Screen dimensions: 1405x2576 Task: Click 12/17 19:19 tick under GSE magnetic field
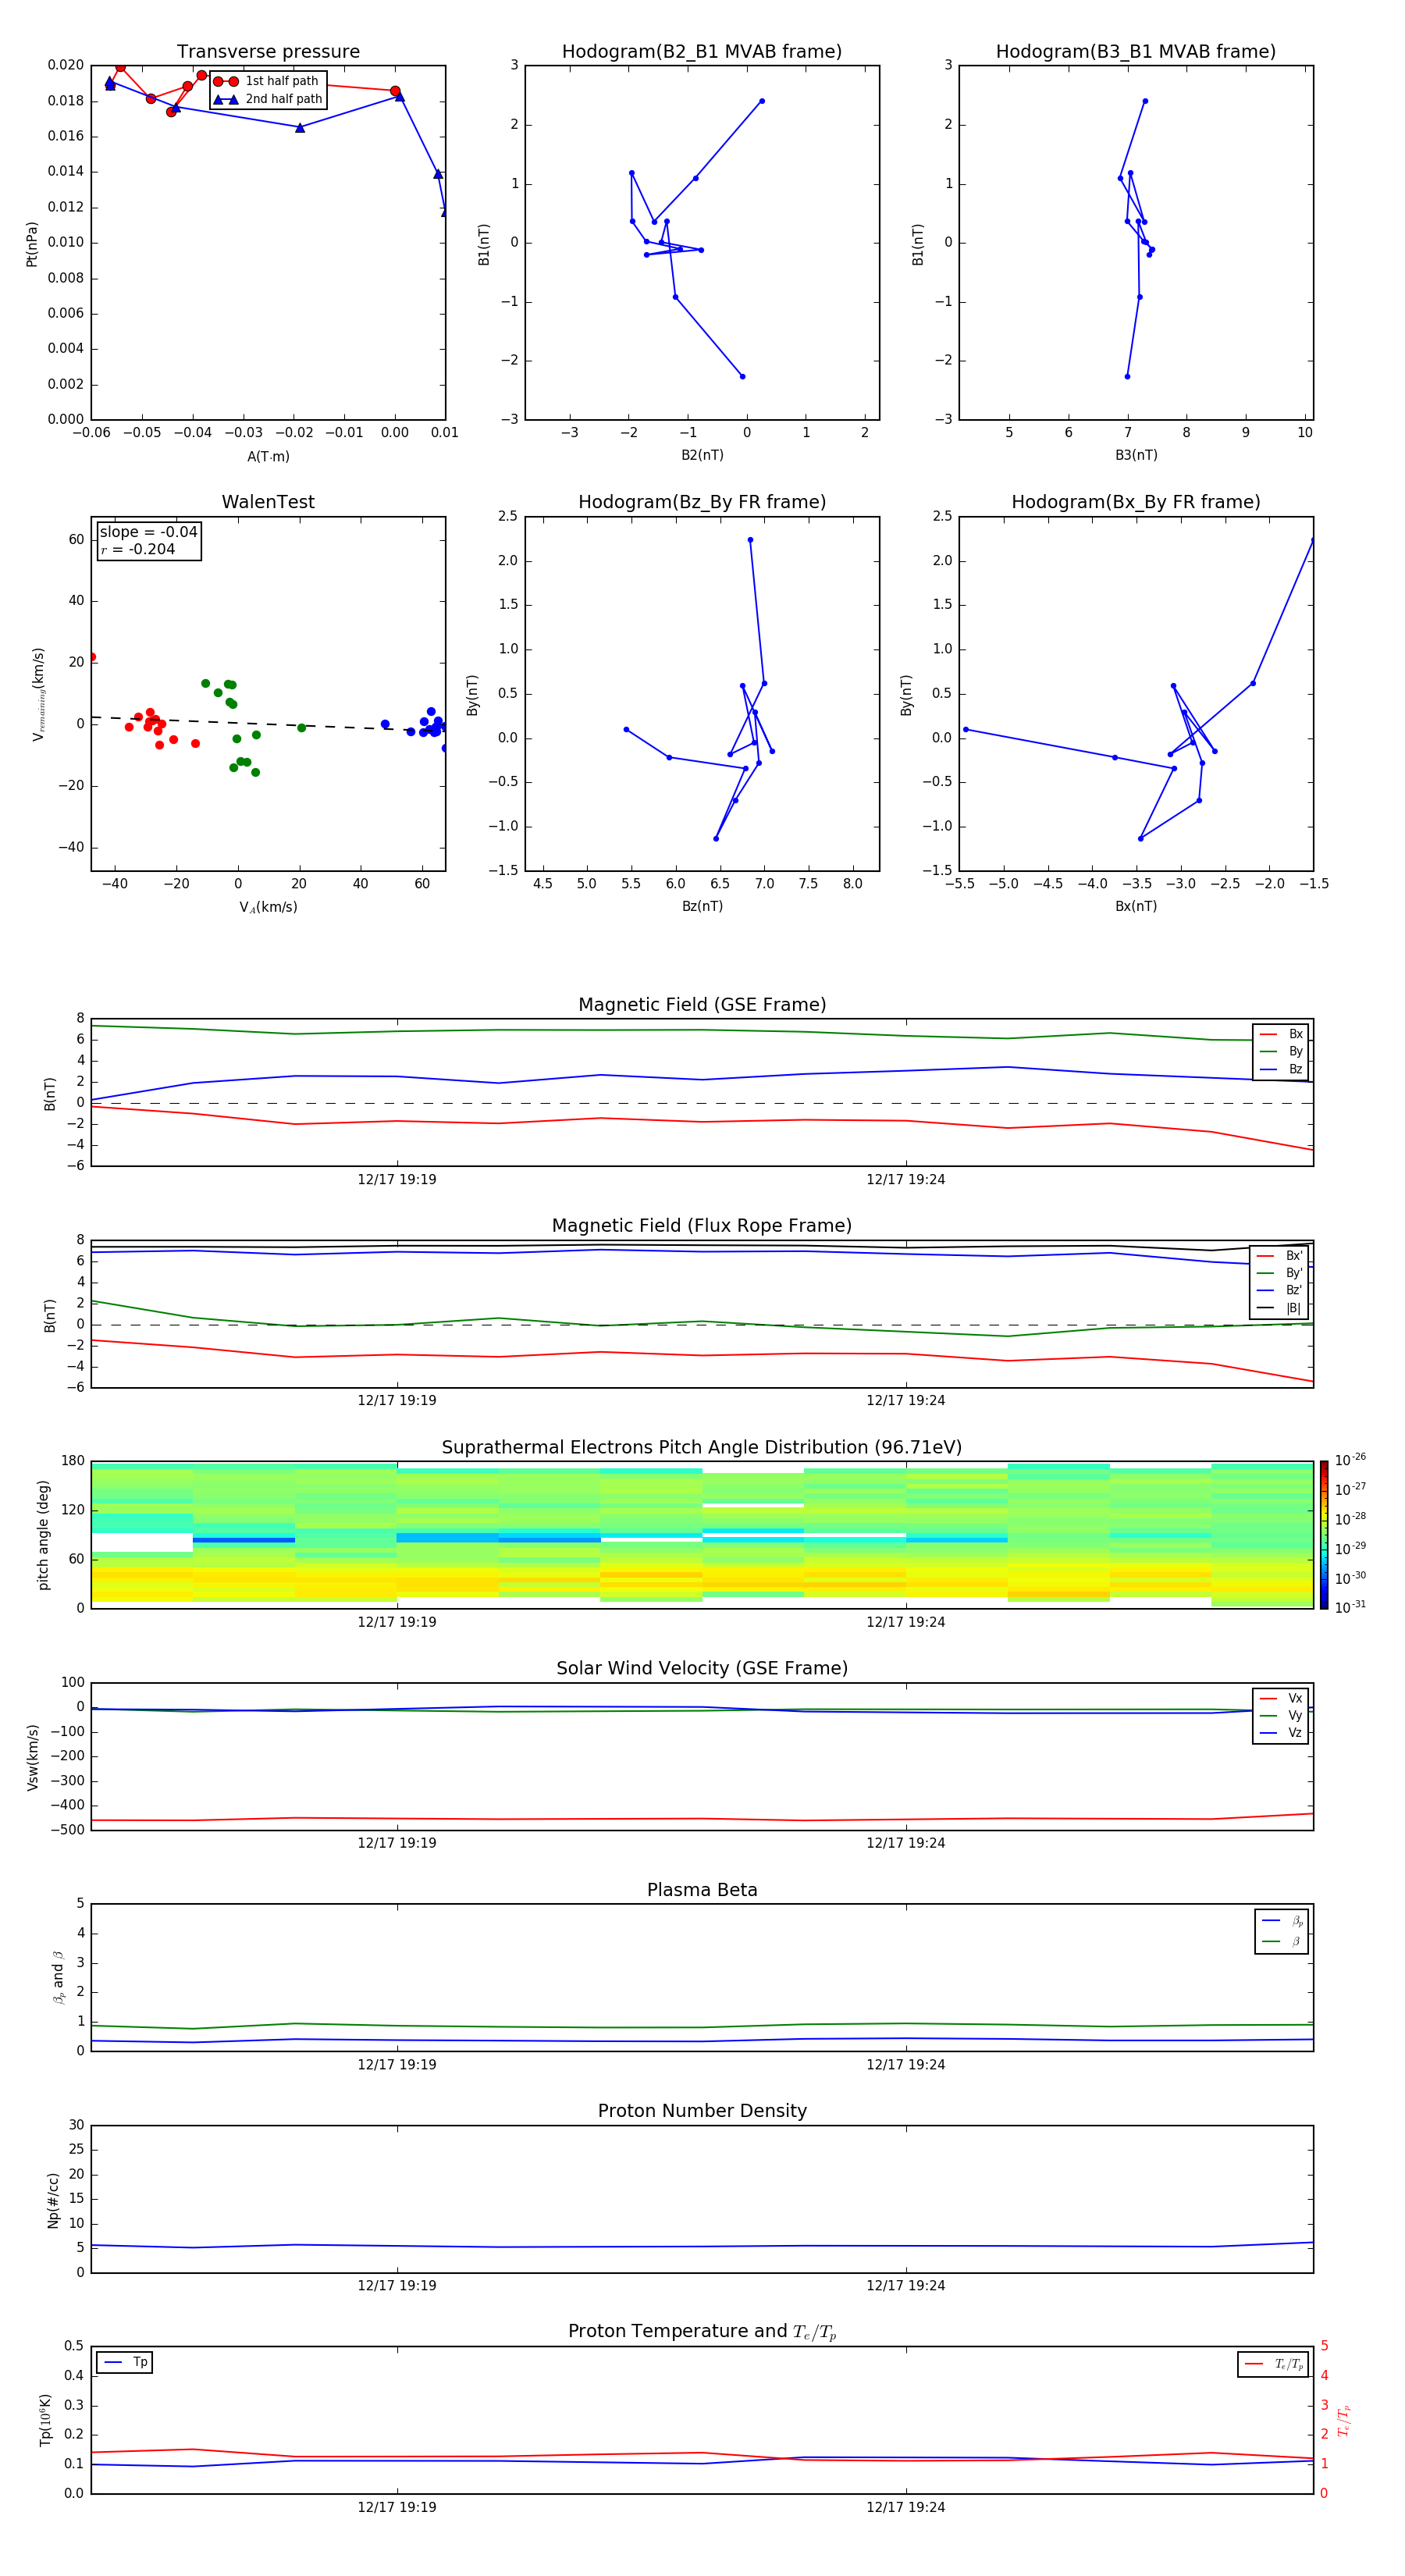[397, 1180]
